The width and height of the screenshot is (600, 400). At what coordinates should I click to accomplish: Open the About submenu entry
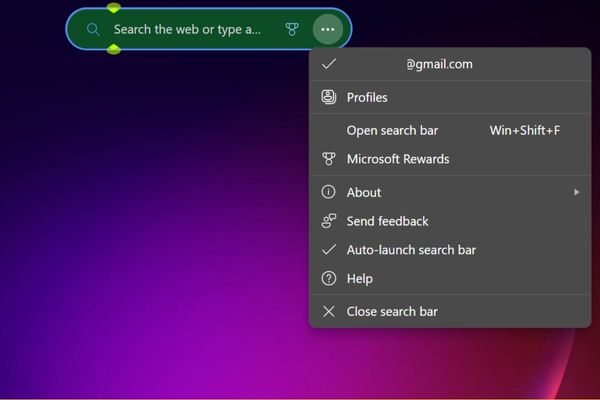[x=364, y=192]
